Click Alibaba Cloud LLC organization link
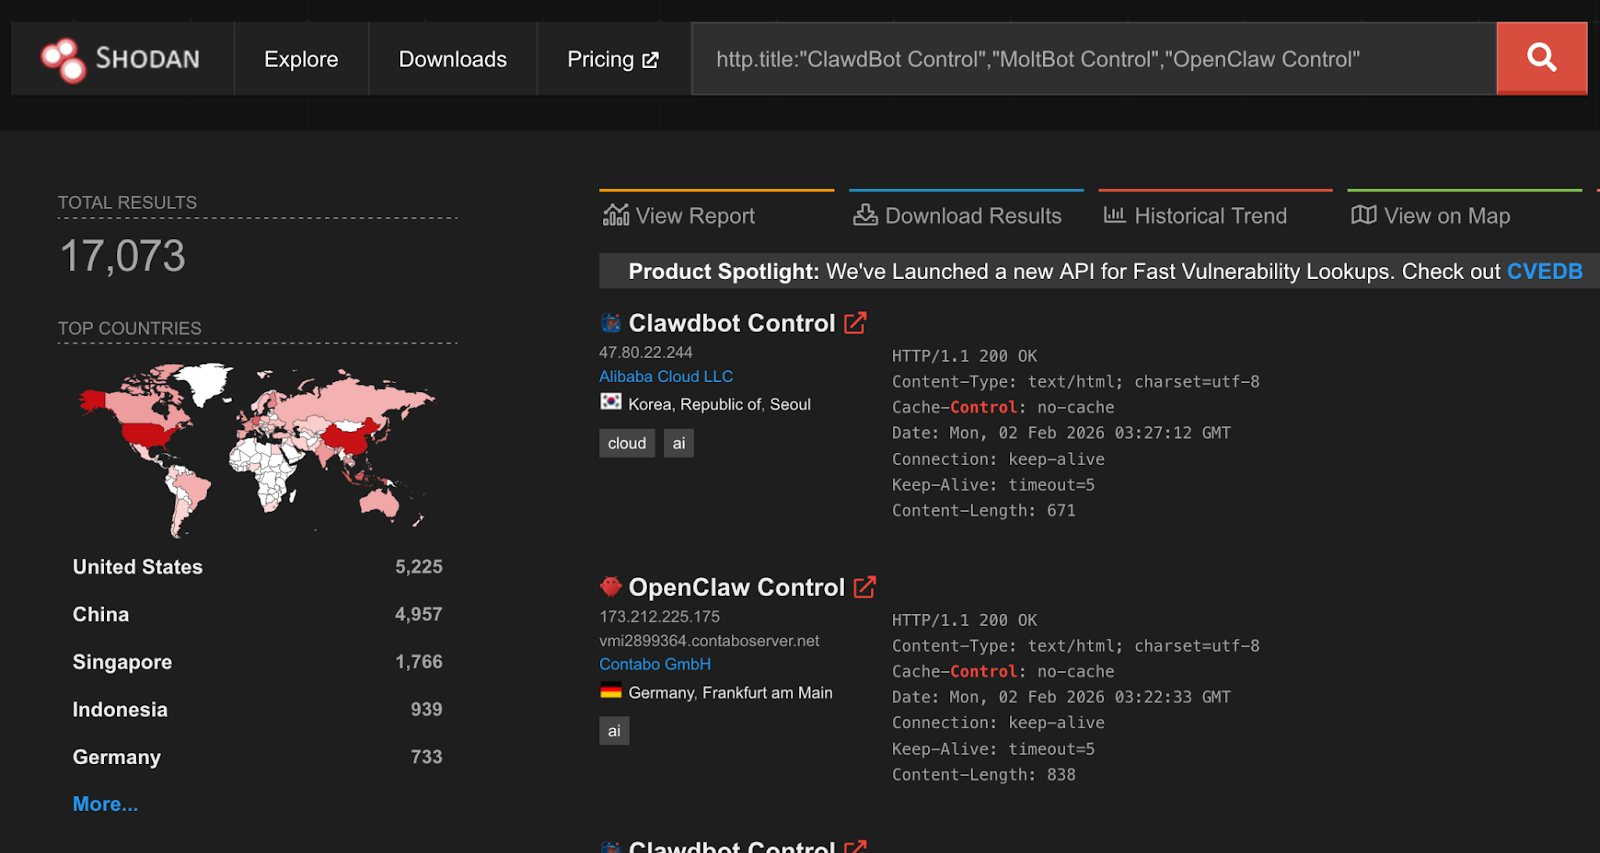This screenshot has width=1600, height=853. click(666, 376)
